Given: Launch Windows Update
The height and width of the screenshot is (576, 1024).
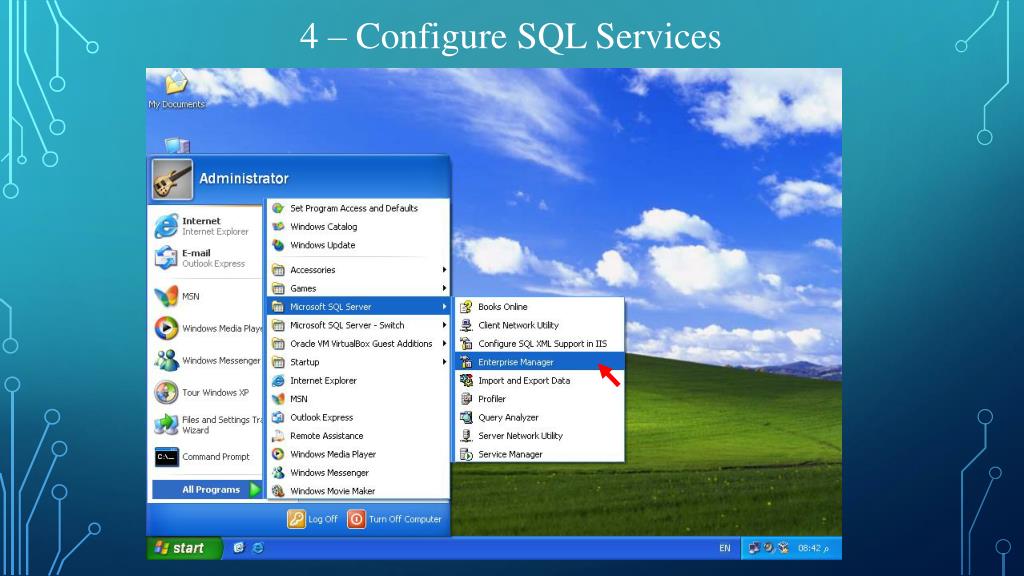Looking at the screenshot, I should pos(359,245).
